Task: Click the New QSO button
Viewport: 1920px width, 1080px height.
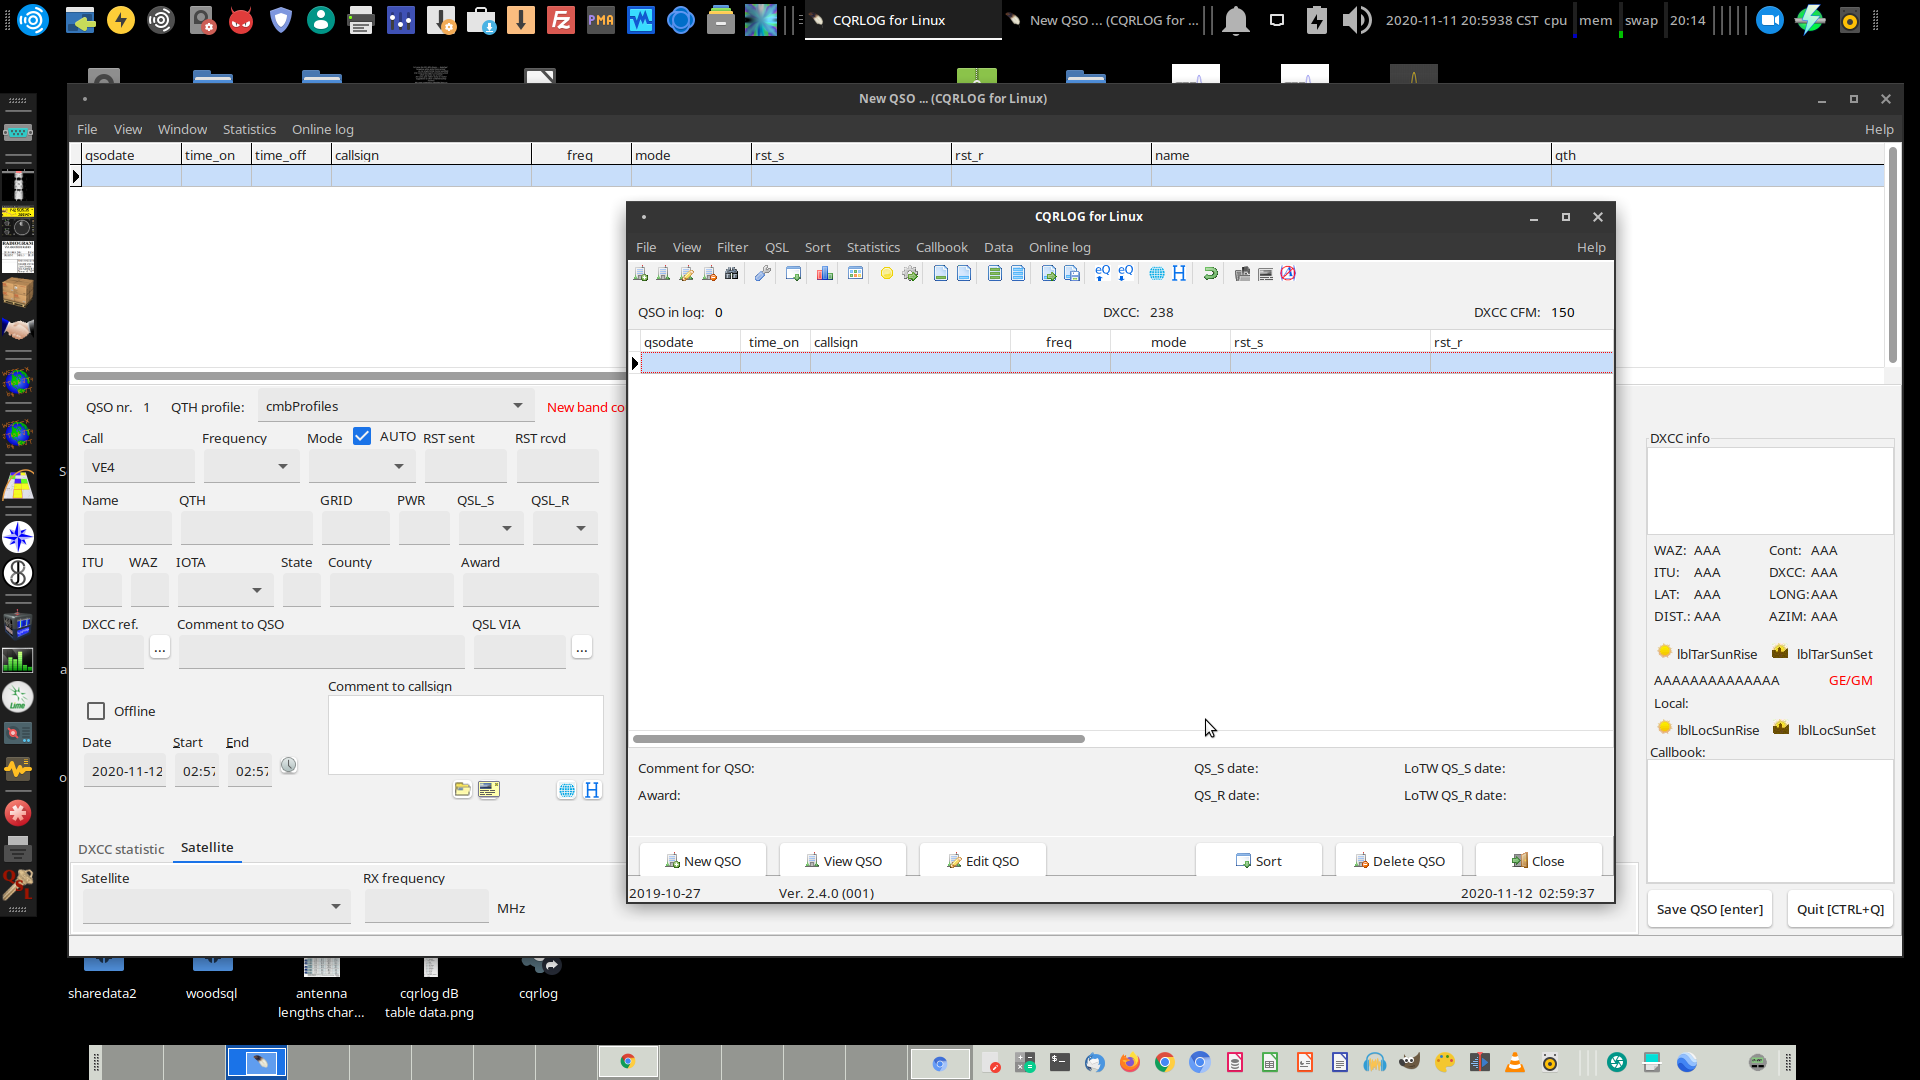Action: pos(703,861)
